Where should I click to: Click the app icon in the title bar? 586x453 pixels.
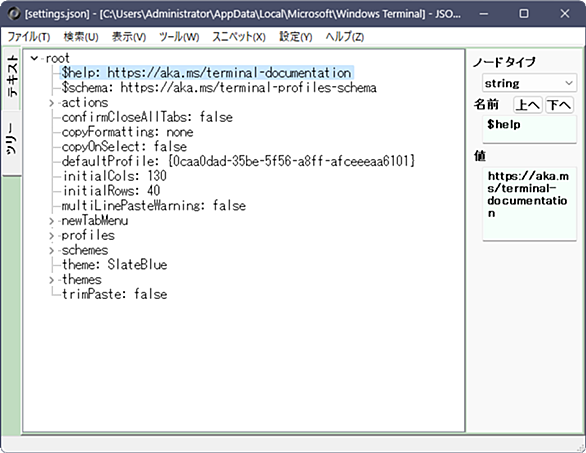point(14,13)
